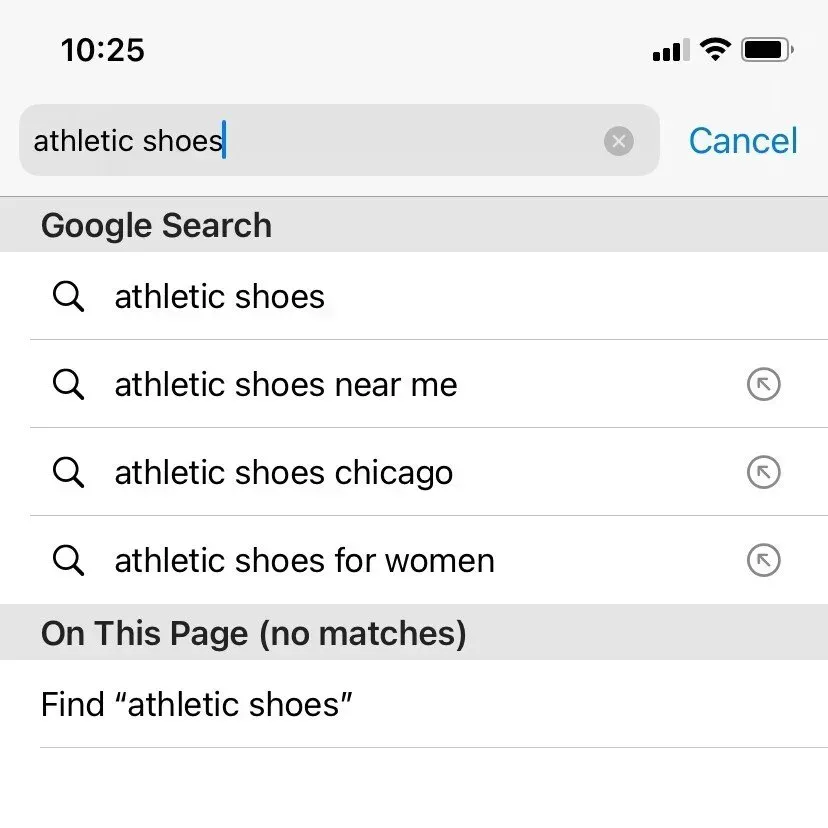Open the "athletic shoes chicago" suggestion
The height and width of the screenshot is (828, 828).
[x=283, y=472]
